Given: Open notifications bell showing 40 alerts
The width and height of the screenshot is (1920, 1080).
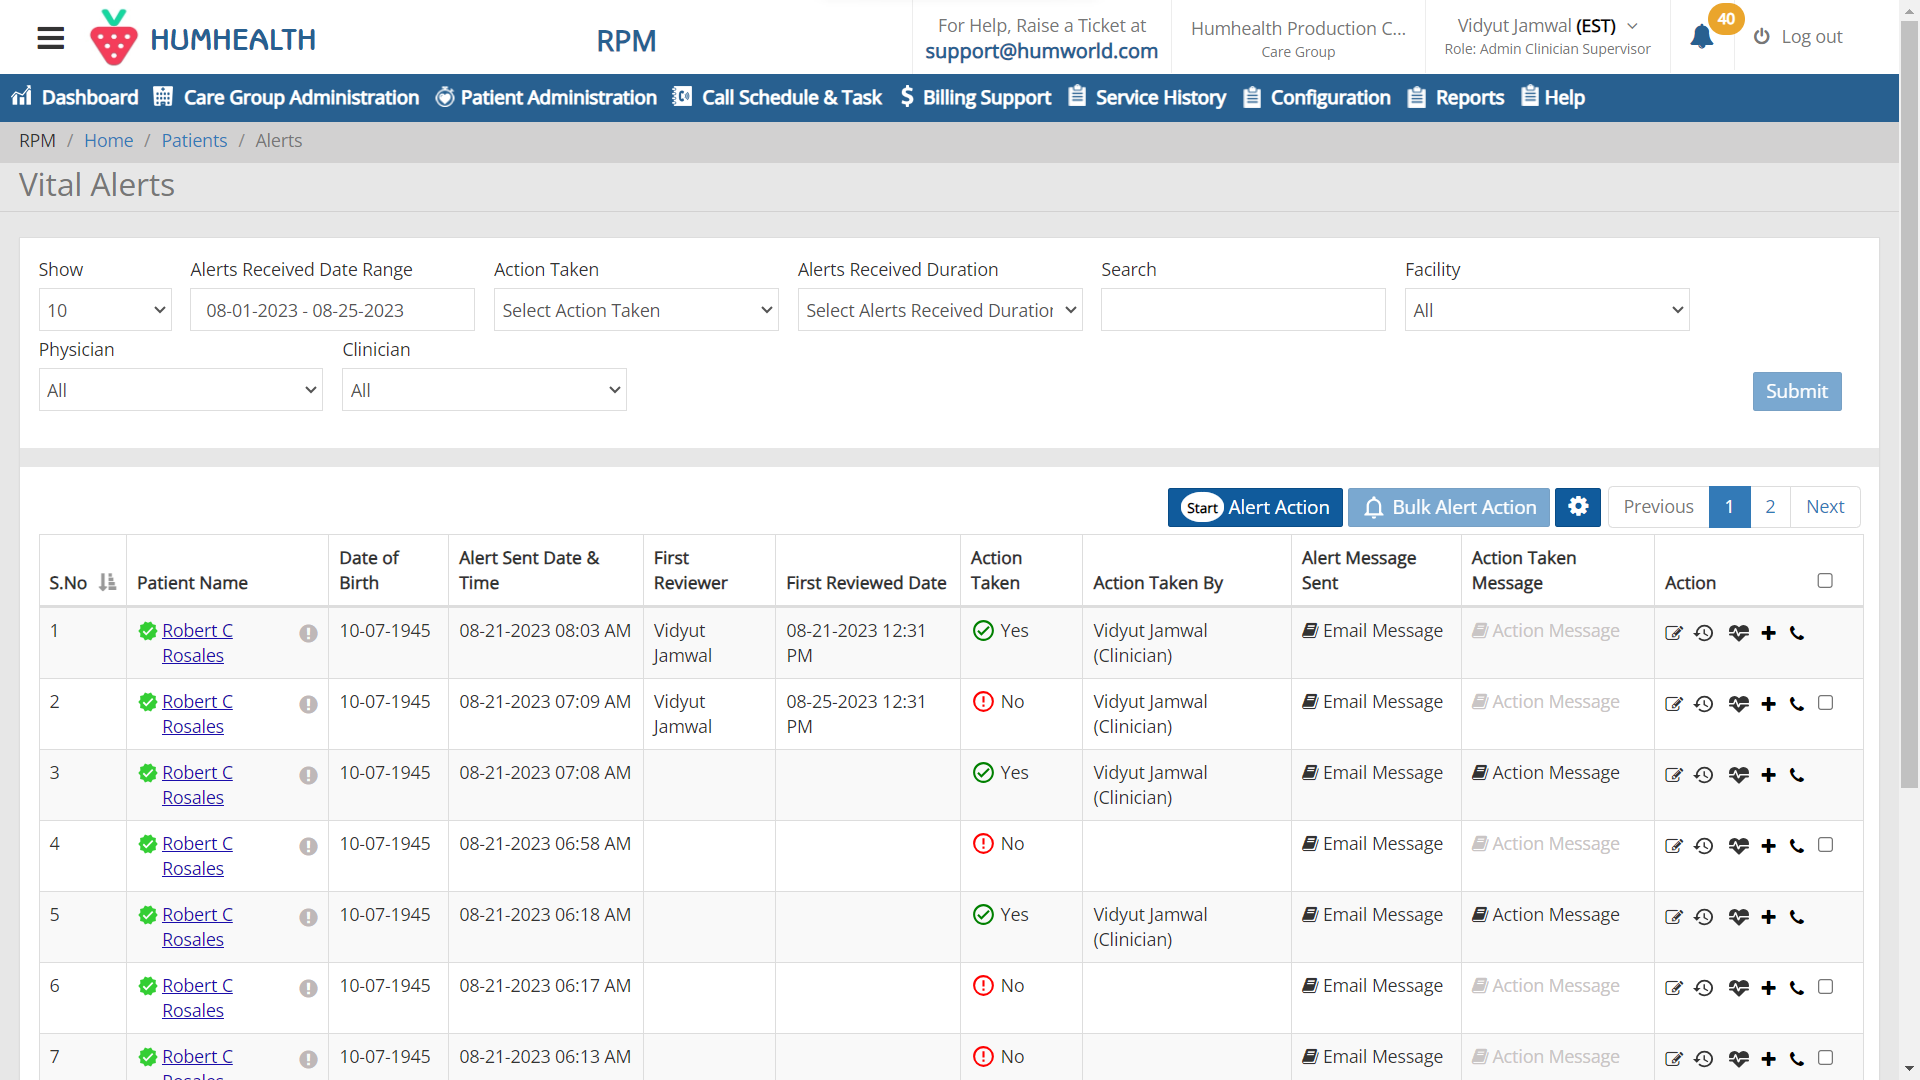Looking at the screenshot, I should click(1701, 37).
